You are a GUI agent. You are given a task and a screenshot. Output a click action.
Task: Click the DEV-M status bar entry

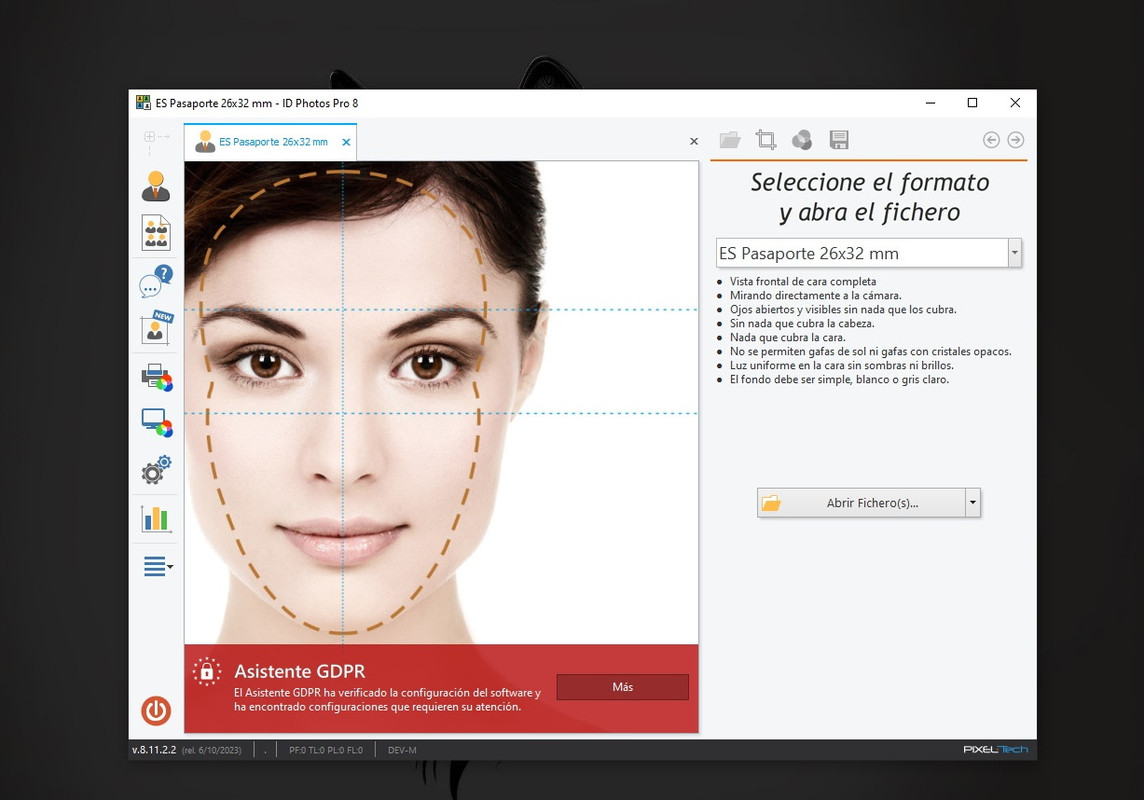[x=402, y=750]
